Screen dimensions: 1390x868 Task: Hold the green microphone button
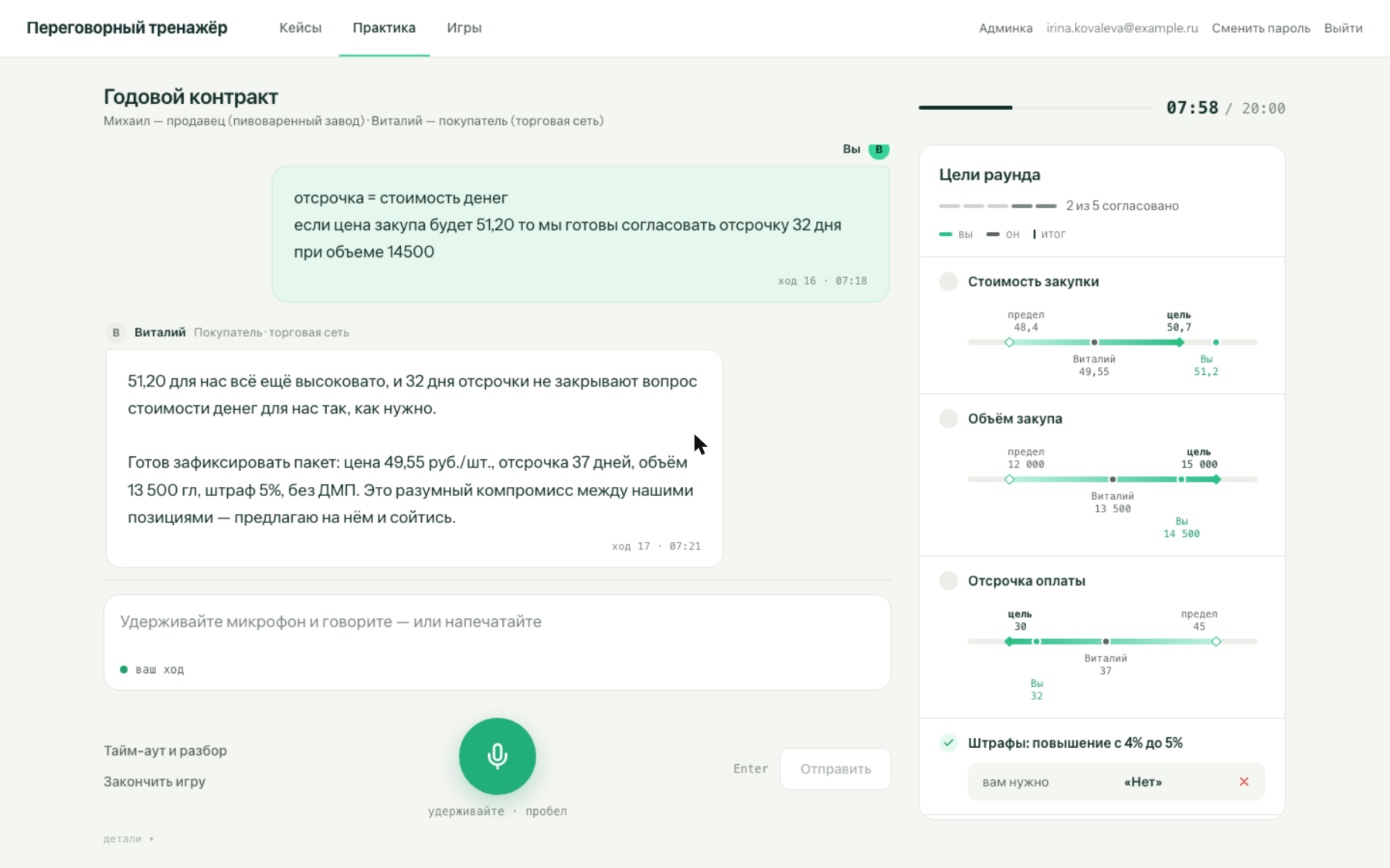[497, 756]
